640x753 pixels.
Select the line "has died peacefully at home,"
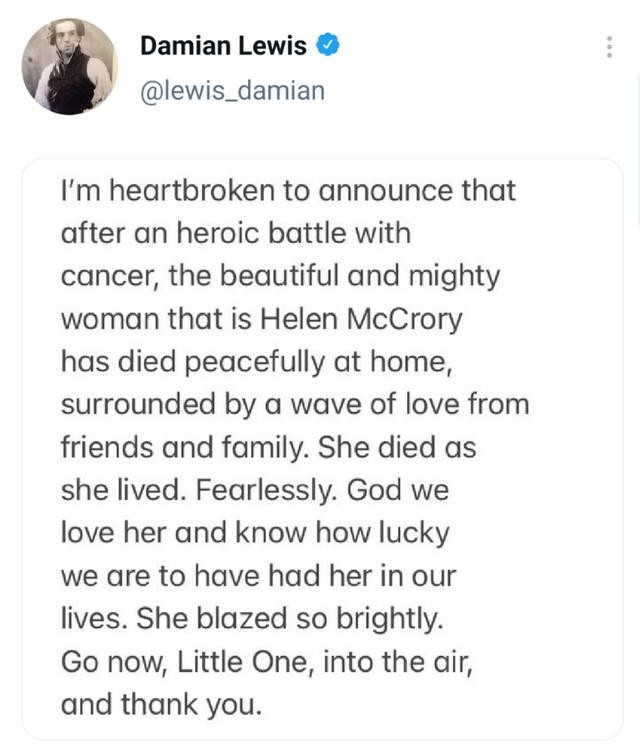click(x=258, y=362)
